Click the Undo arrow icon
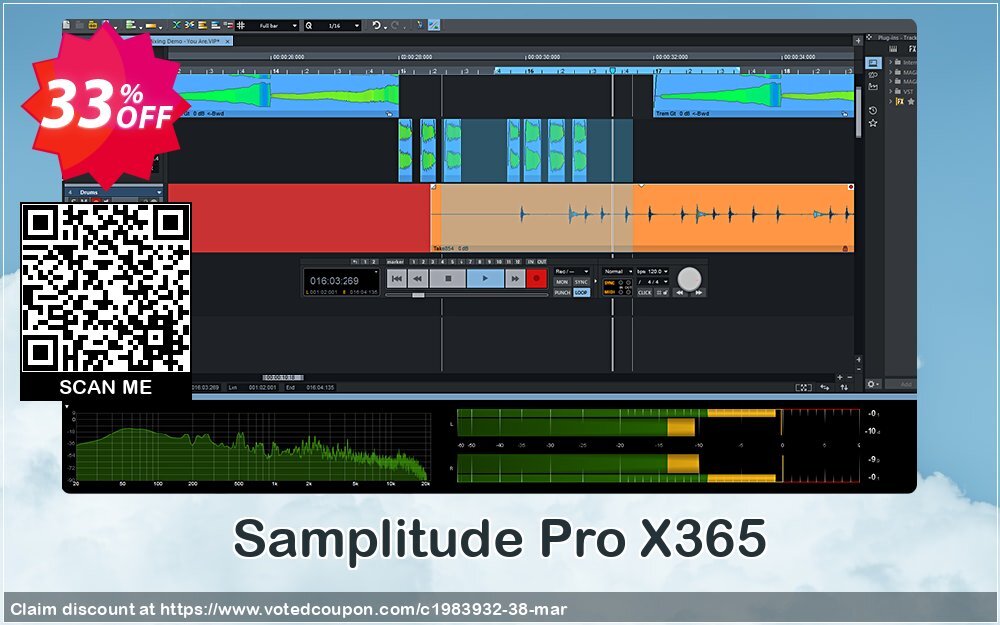1000x625 pixels. pyautogui.click(x=376, y=26)
